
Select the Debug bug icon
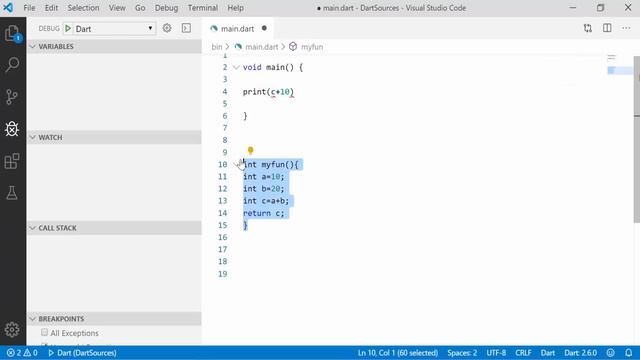tap(12, 129)
